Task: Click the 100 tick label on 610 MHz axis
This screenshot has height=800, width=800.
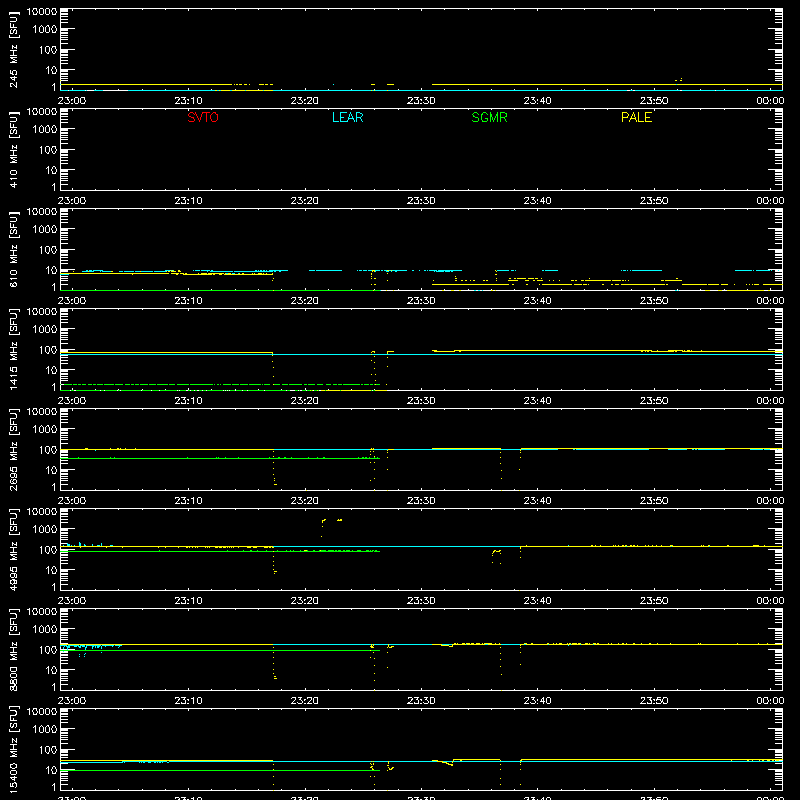Action: 48,249
